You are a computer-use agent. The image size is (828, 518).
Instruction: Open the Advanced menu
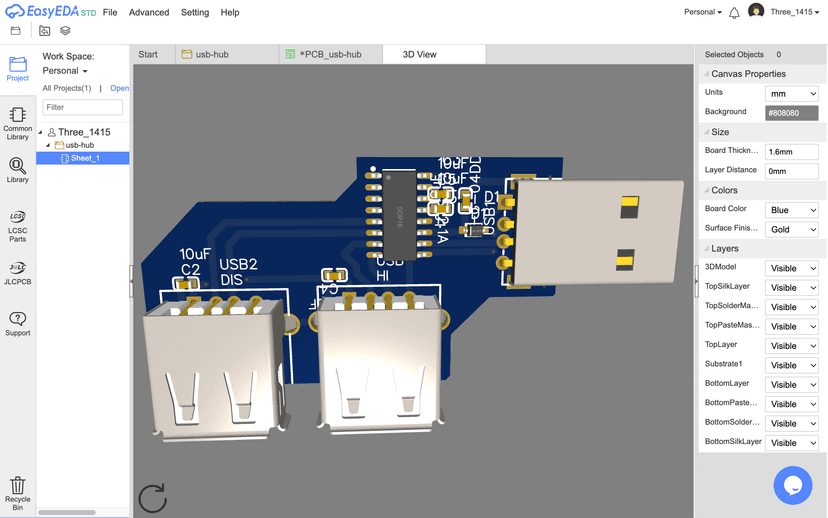pyautogui.click(x=149, y=13)
